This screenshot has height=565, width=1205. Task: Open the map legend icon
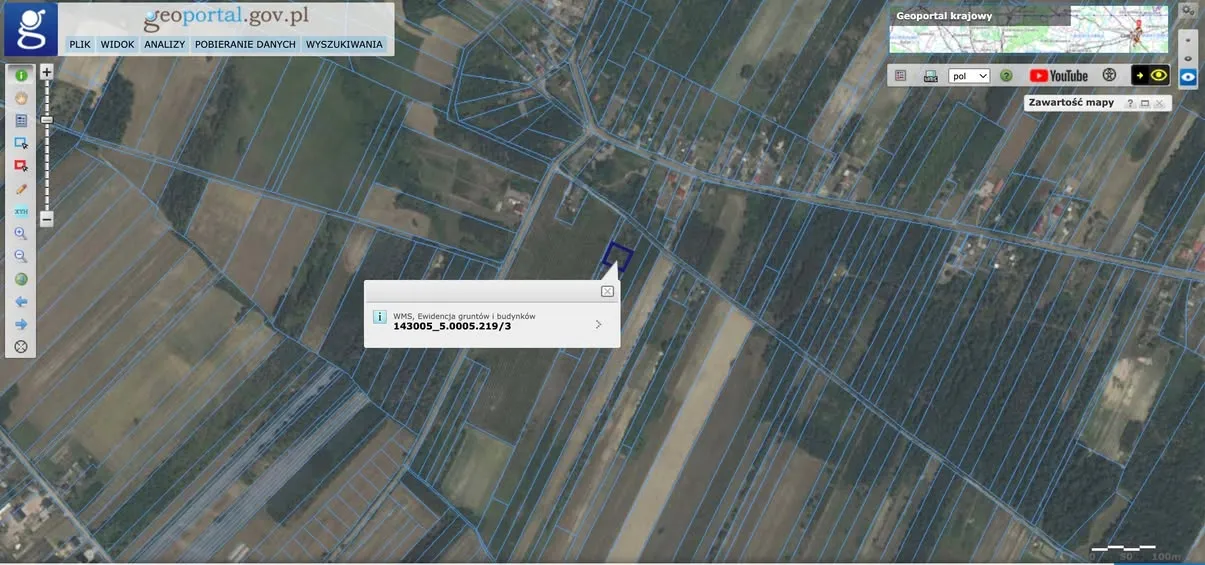tap(900, 76)
